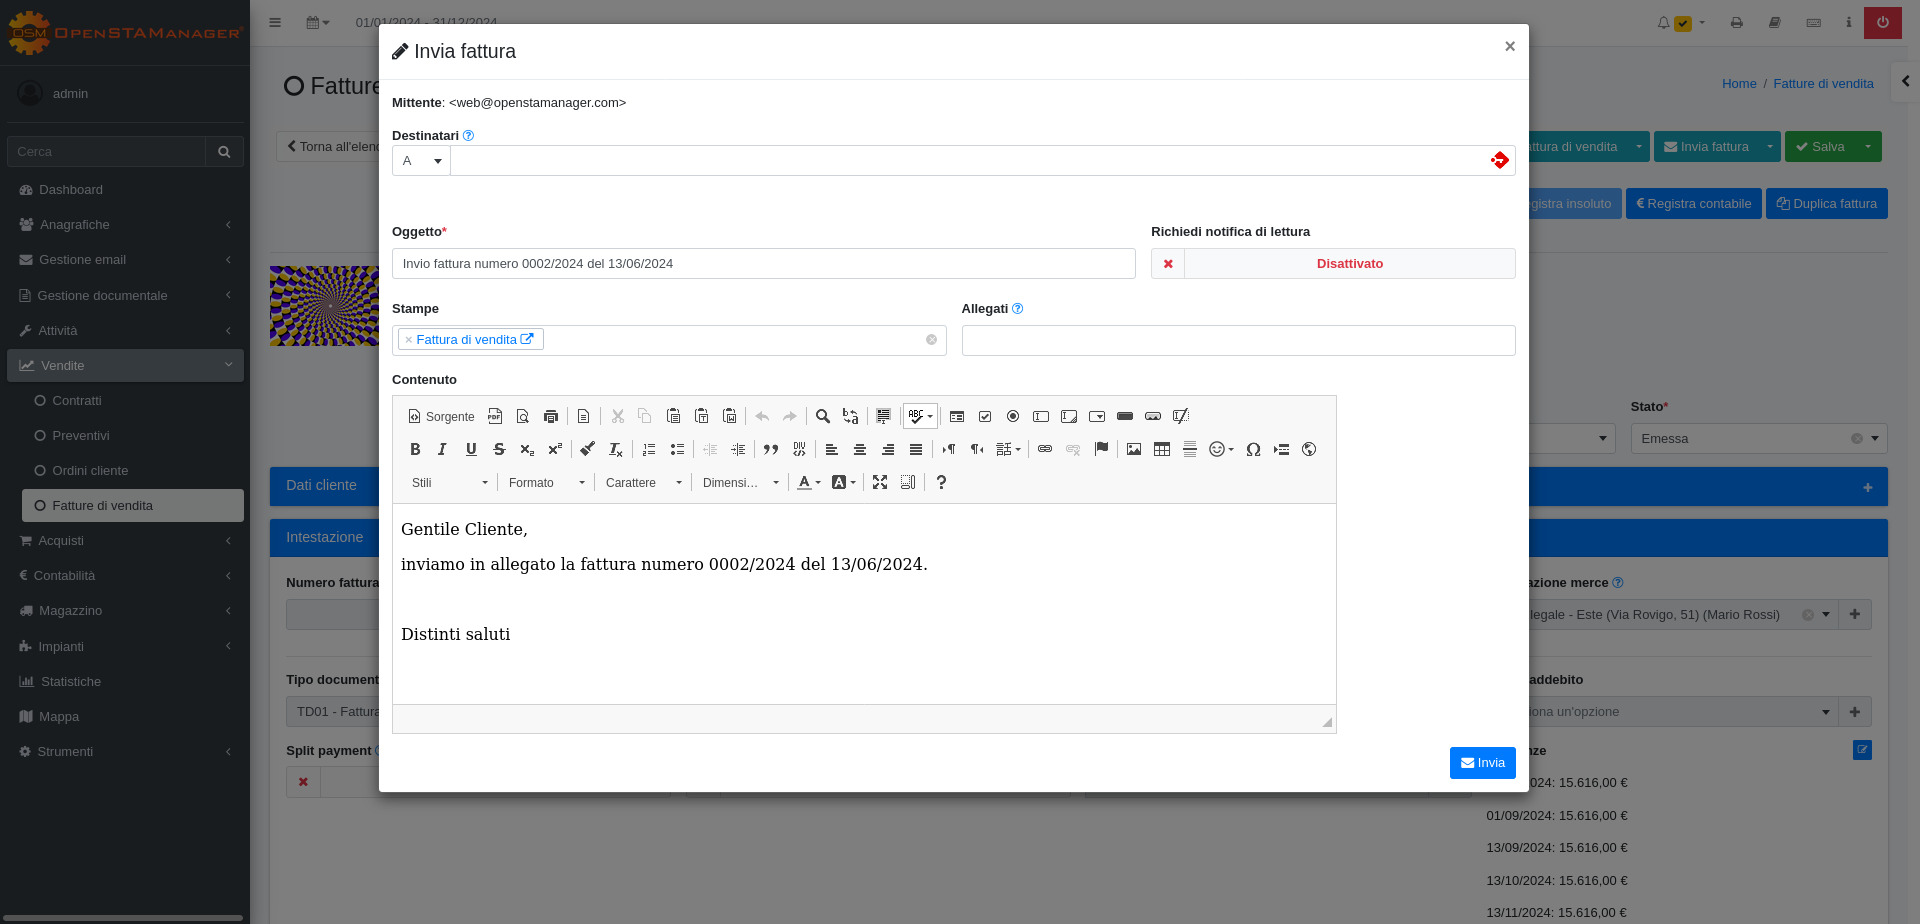Insert a table in the message content
1920x924 pixels.
tap(1162, 450)
